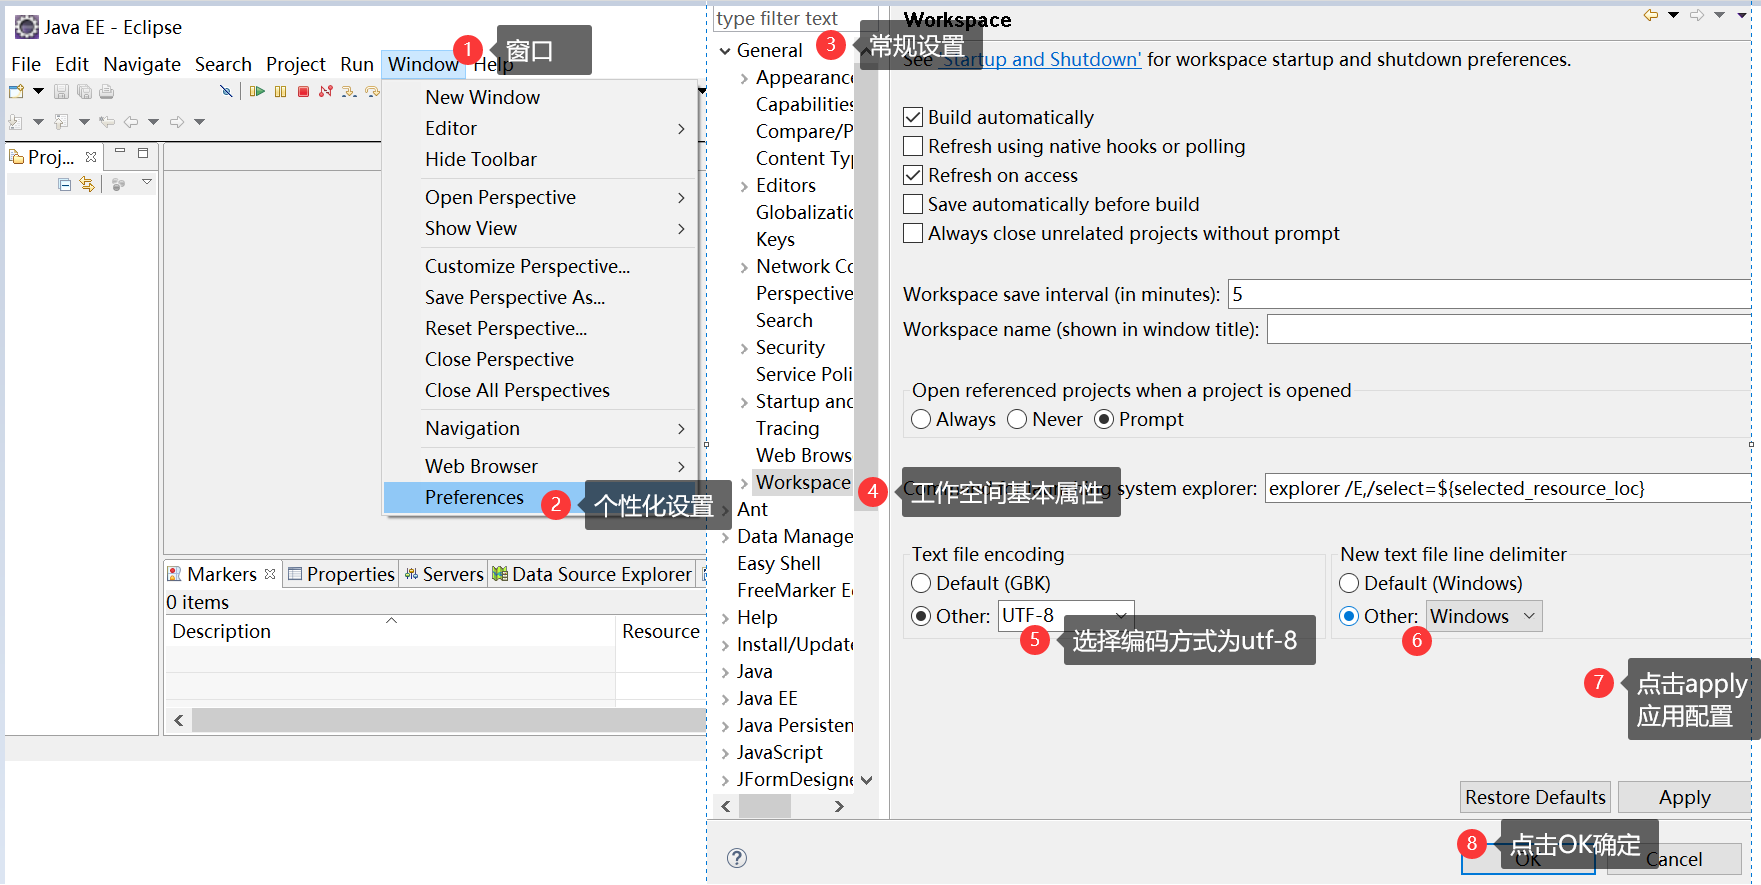Click the Last Edit Location icon

(106, 122)
